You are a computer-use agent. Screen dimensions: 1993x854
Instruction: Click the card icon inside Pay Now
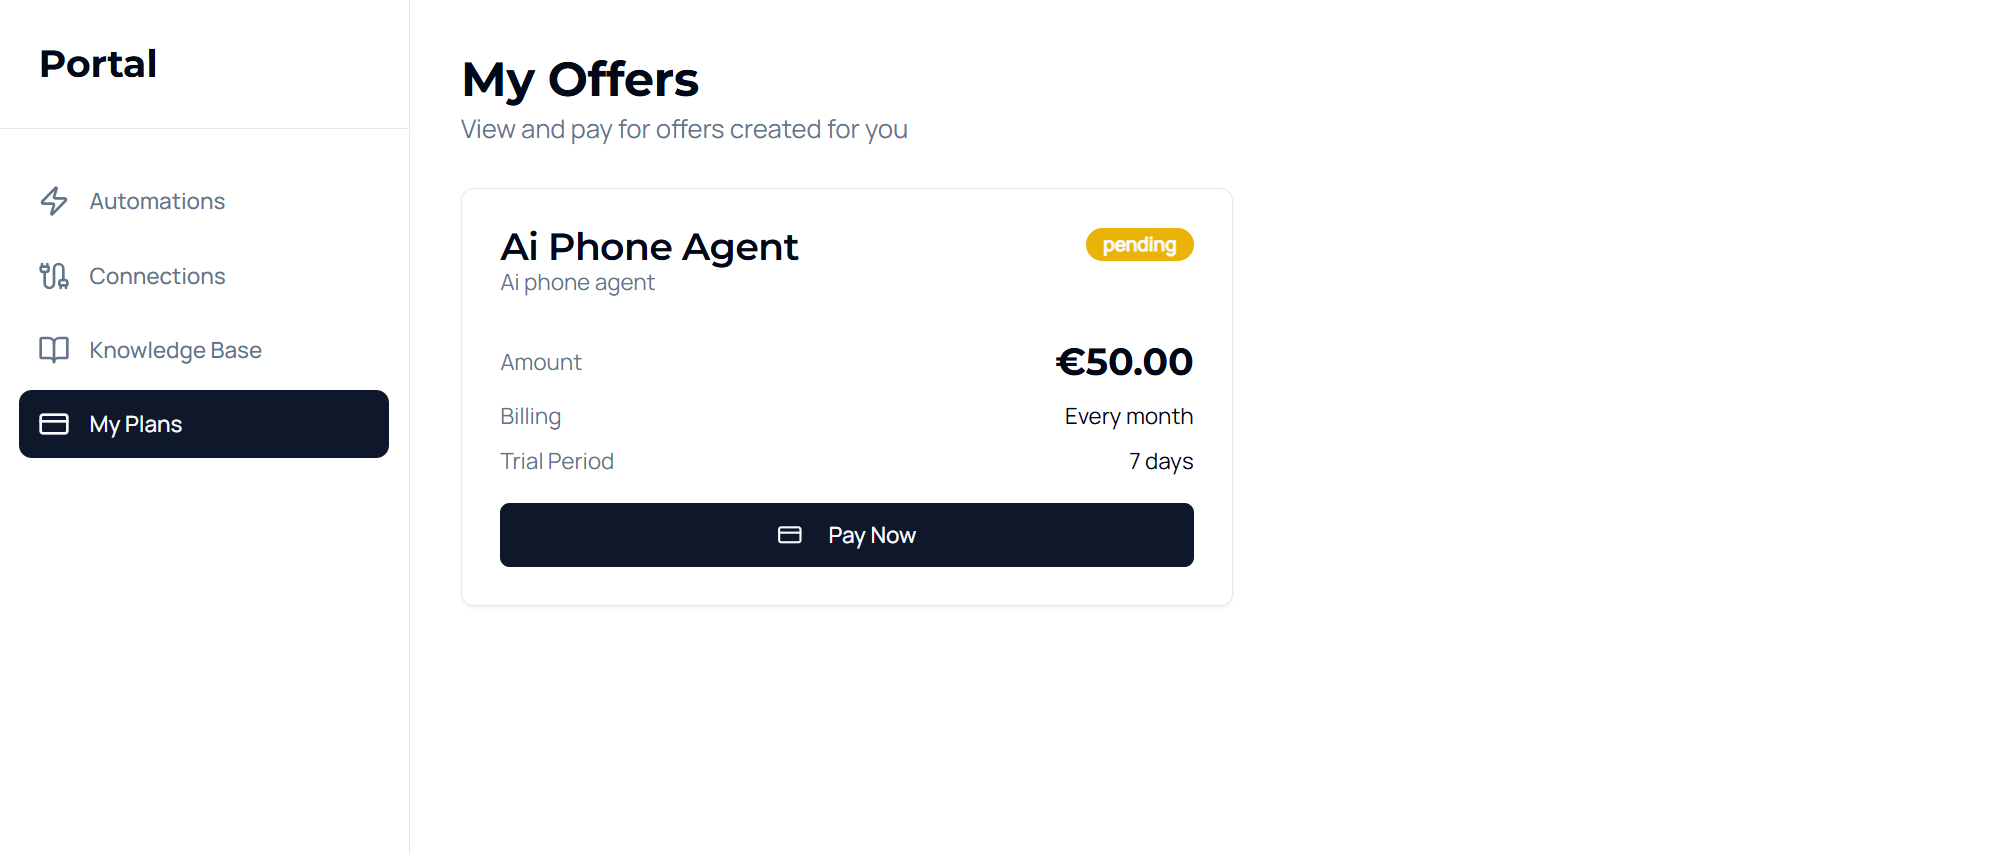tap(789, 535)
